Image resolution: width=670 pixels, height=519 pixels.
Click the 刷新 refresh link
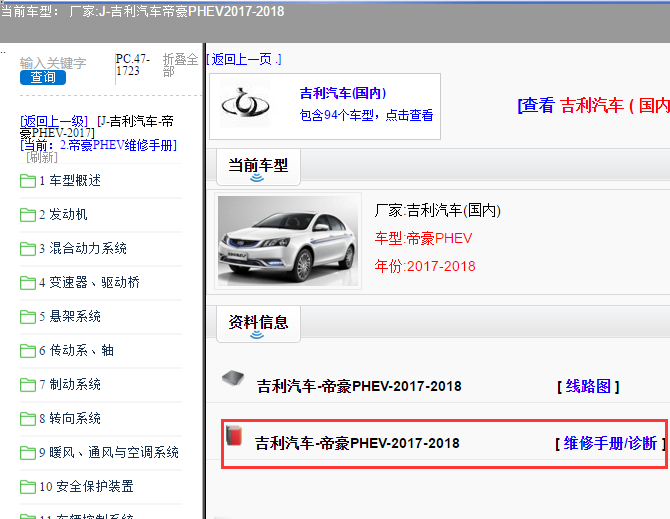click(x=42, y=157)
